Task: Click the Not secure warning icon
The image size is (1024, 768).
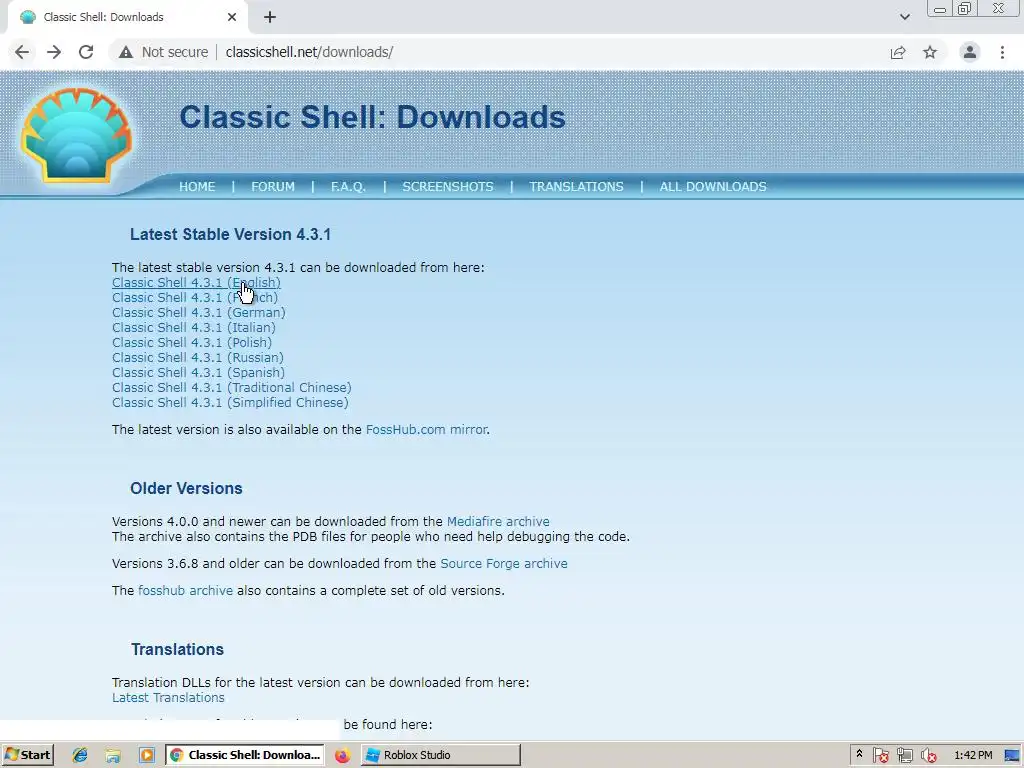Action: 126,52
